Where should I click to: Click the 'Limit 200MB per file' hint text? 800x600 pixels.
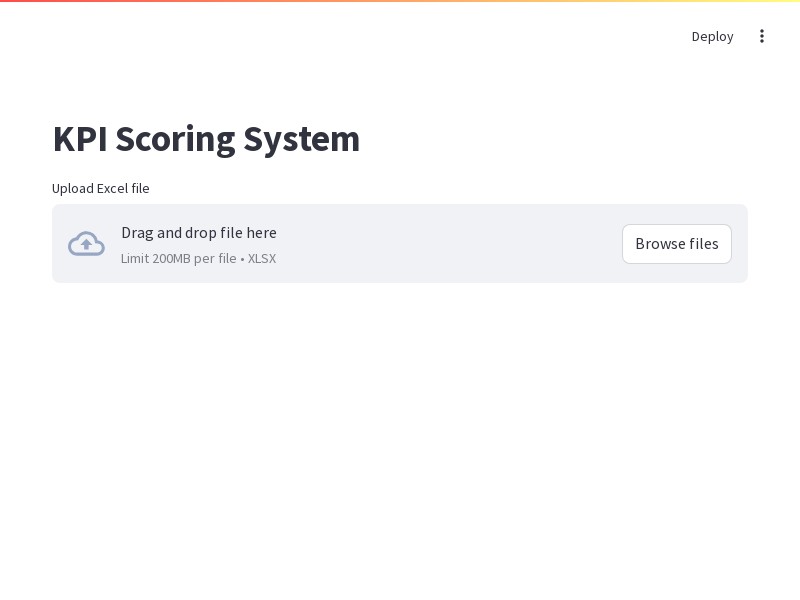click(x=179, y=259)
